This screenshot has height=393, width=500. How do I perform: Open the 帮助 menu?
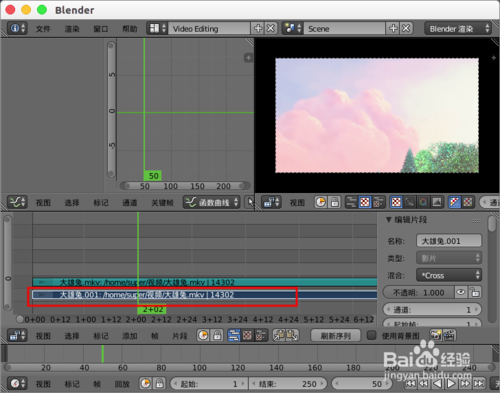pos(130,29)
